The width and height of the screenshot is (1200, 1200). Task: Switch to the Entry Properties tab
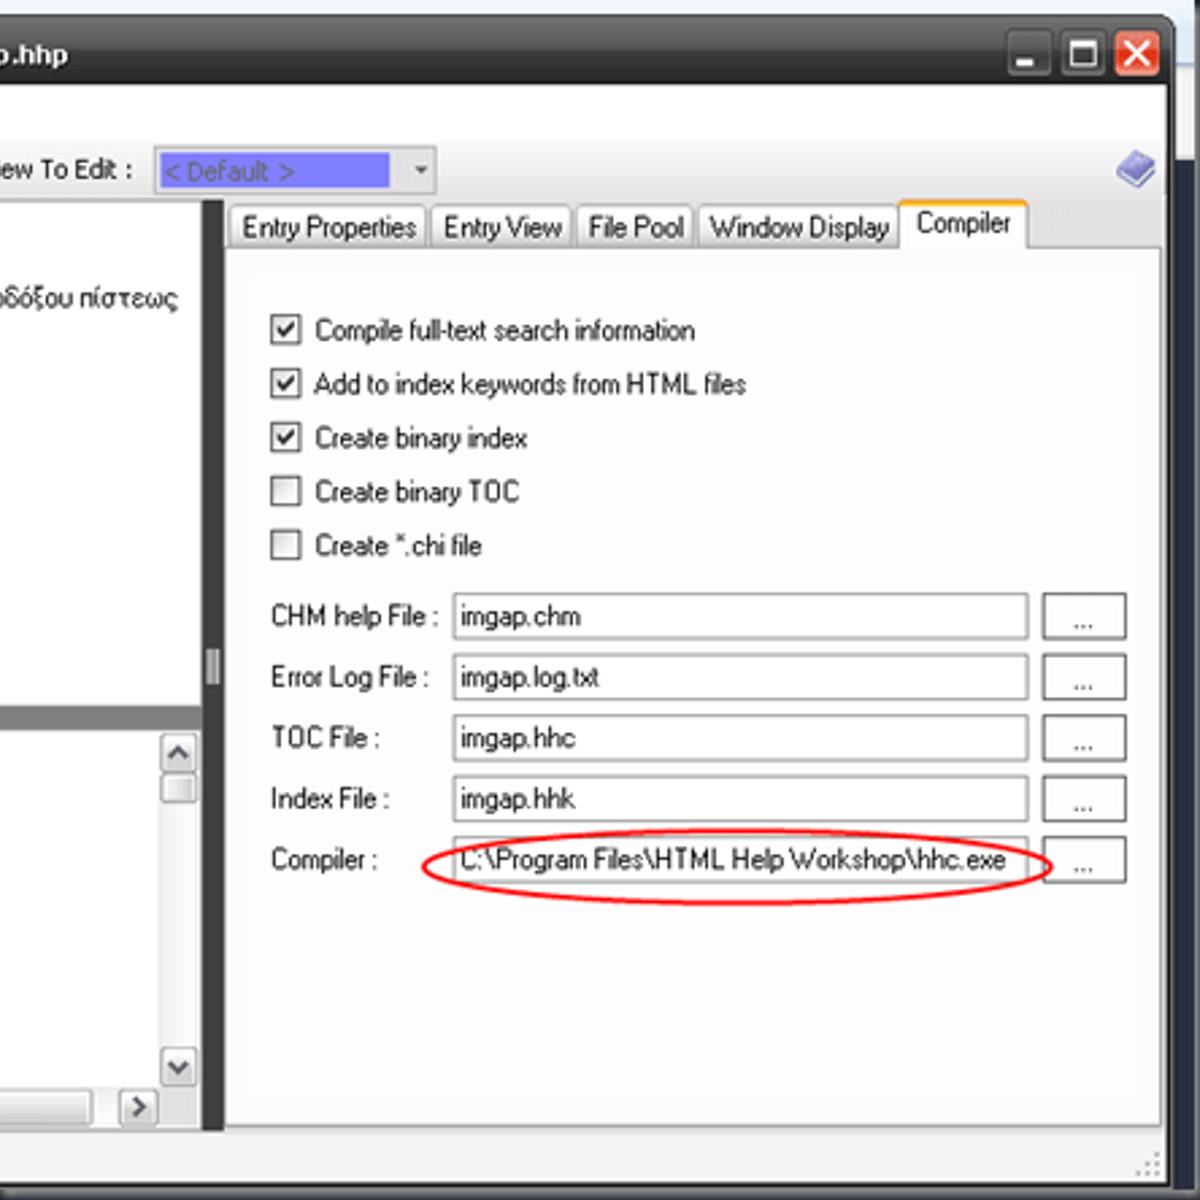tap(328, 228)
